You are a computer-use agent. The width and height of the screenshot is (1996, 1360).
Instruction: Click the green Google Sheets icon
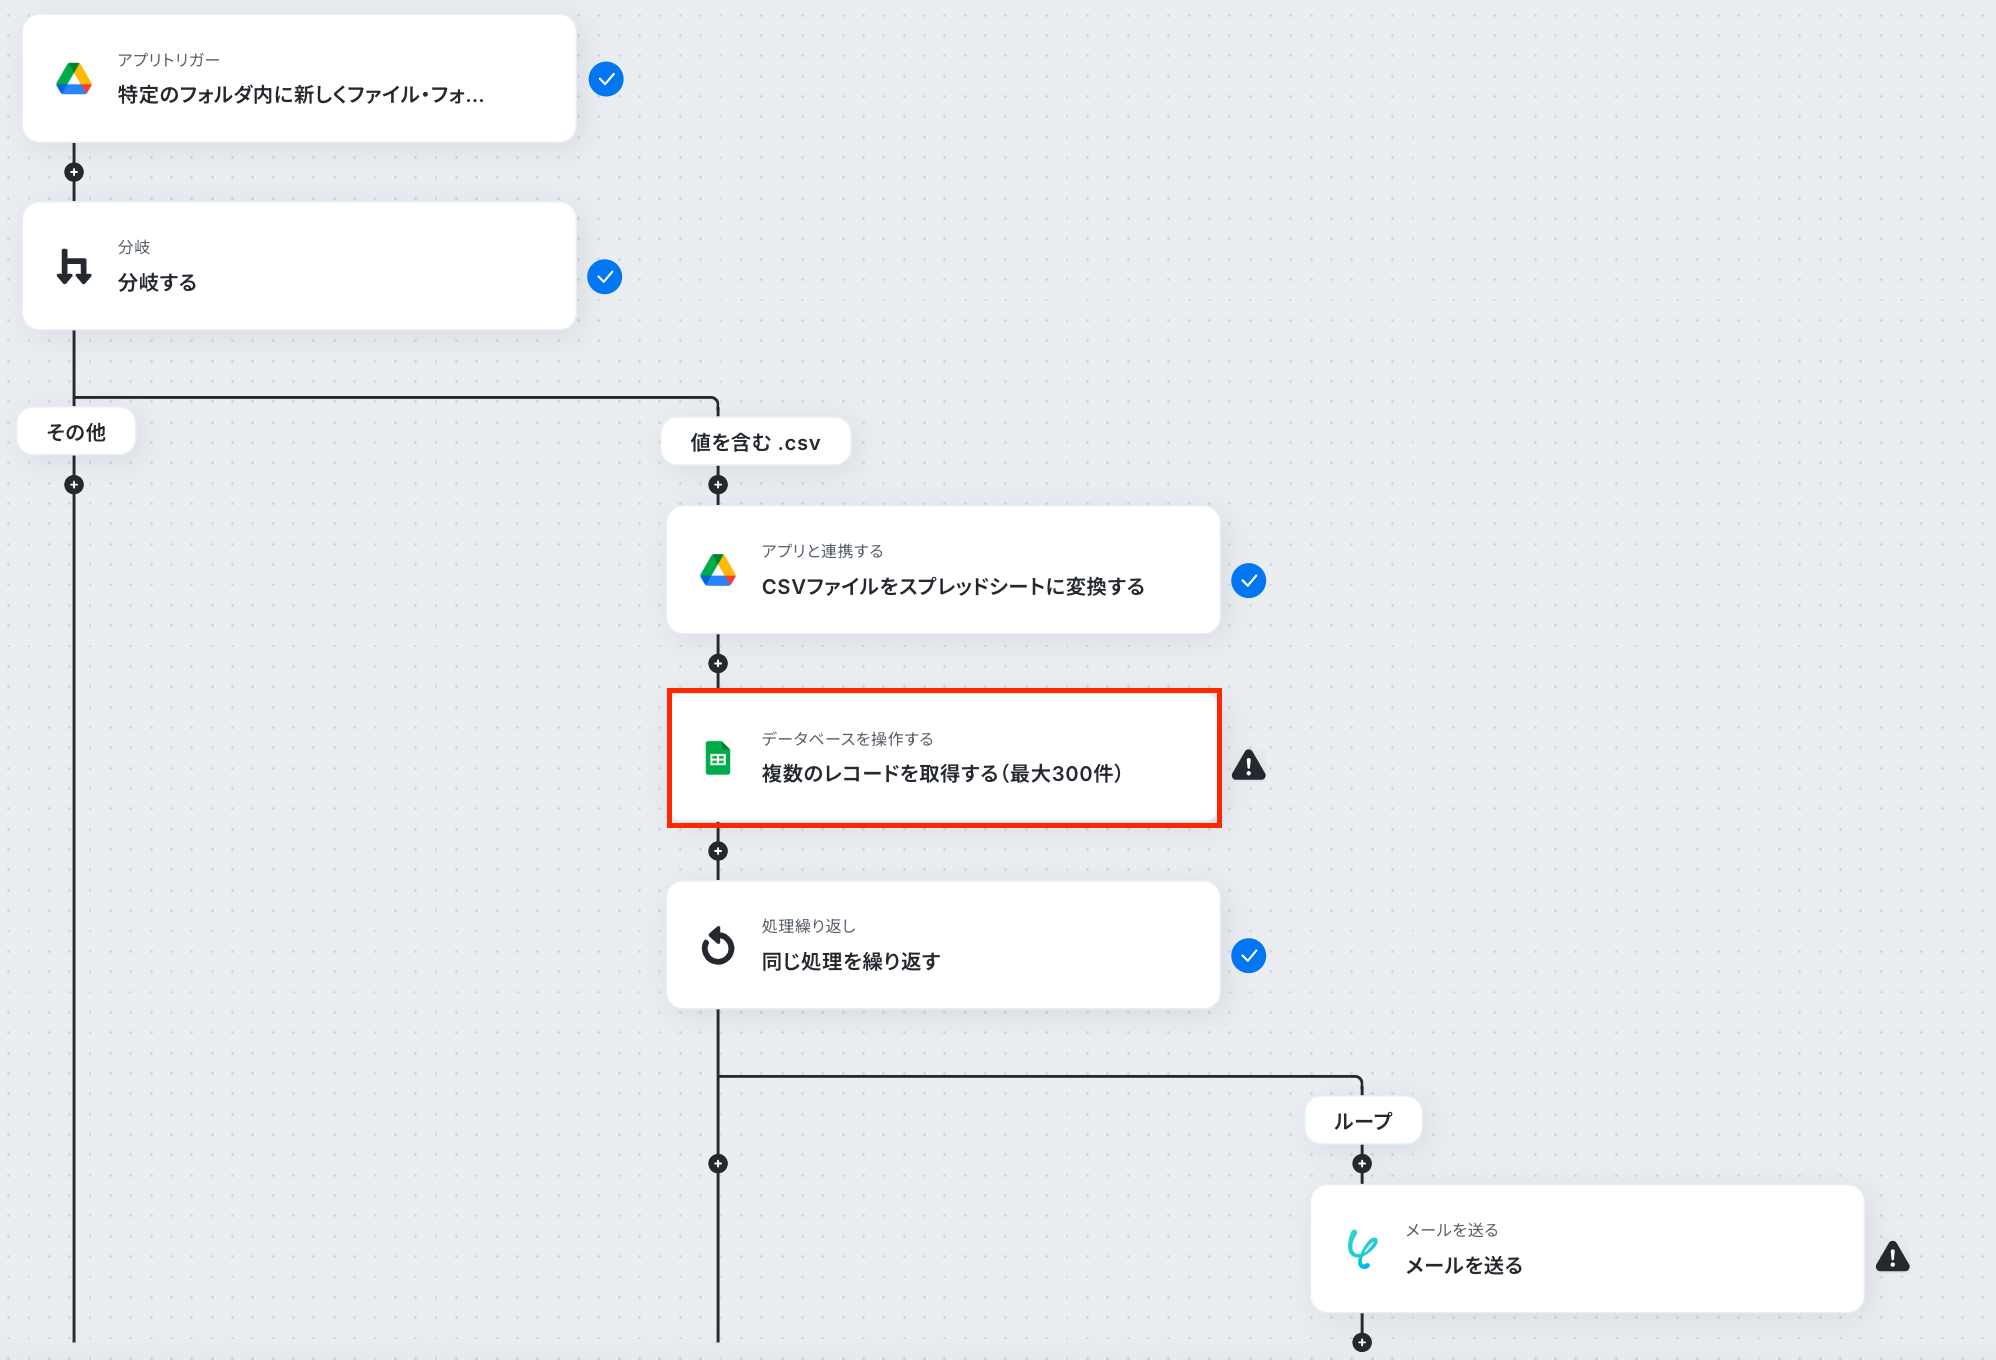coord(718,758)
